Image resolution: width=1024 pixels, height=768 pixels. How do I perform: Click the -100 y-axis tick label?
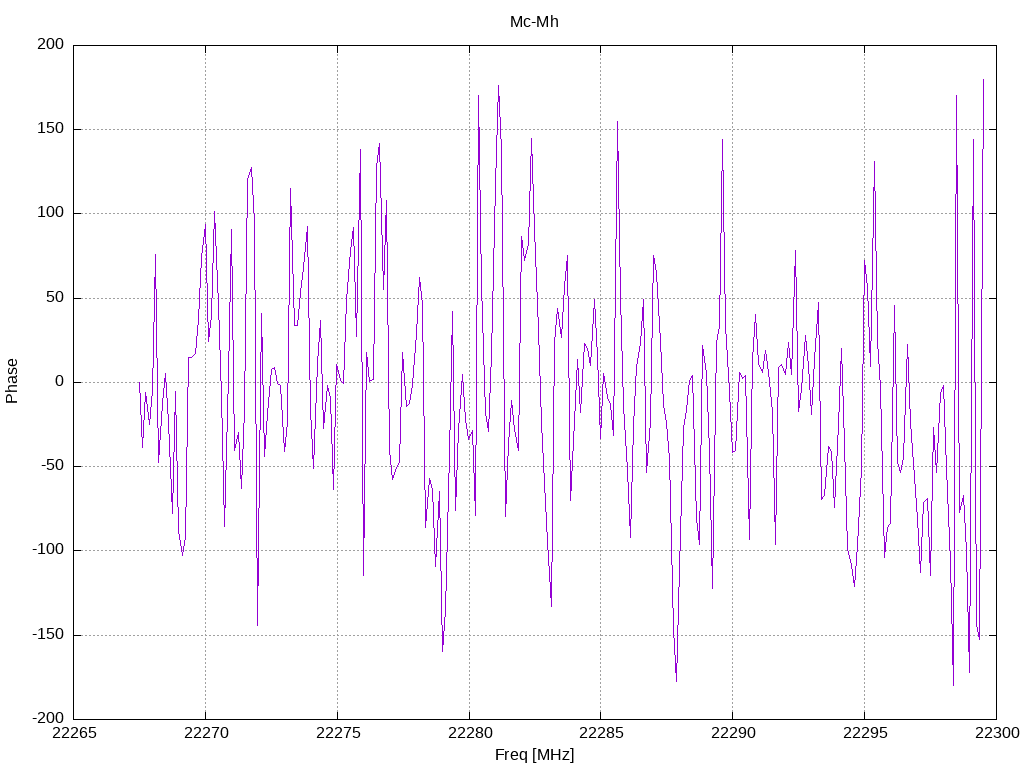48,550
